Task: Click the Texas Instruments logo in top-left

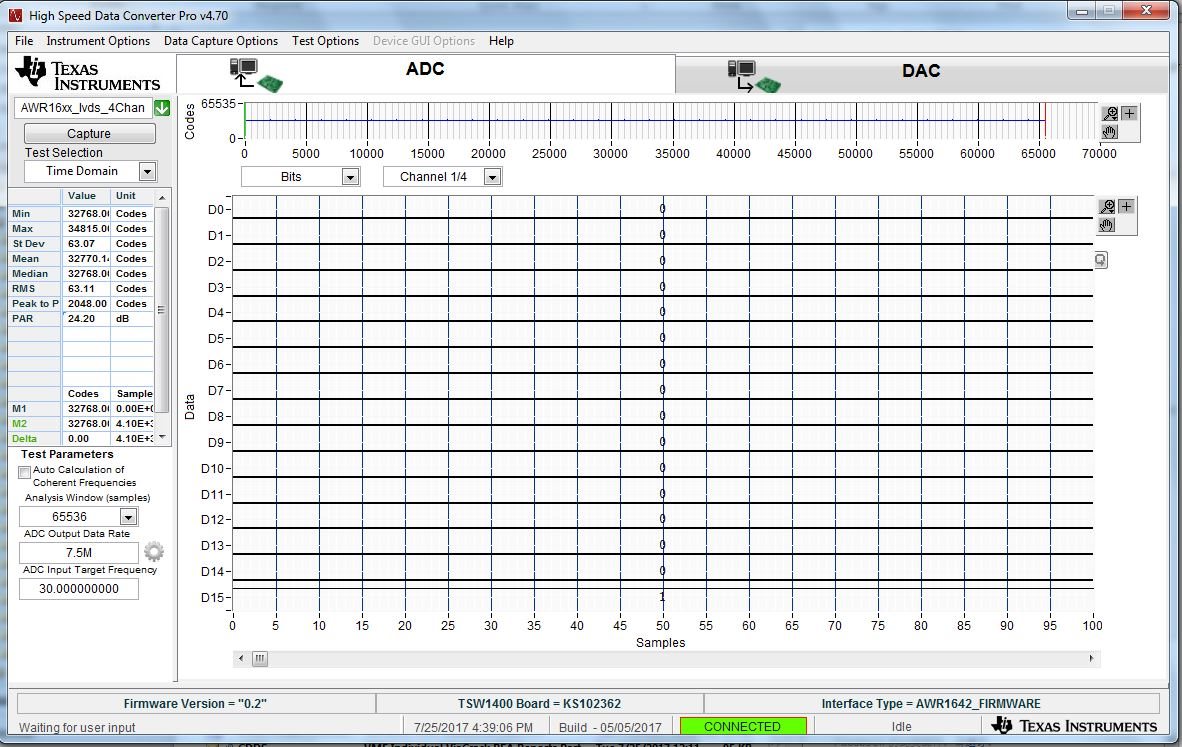Action: tap(87, 74)
